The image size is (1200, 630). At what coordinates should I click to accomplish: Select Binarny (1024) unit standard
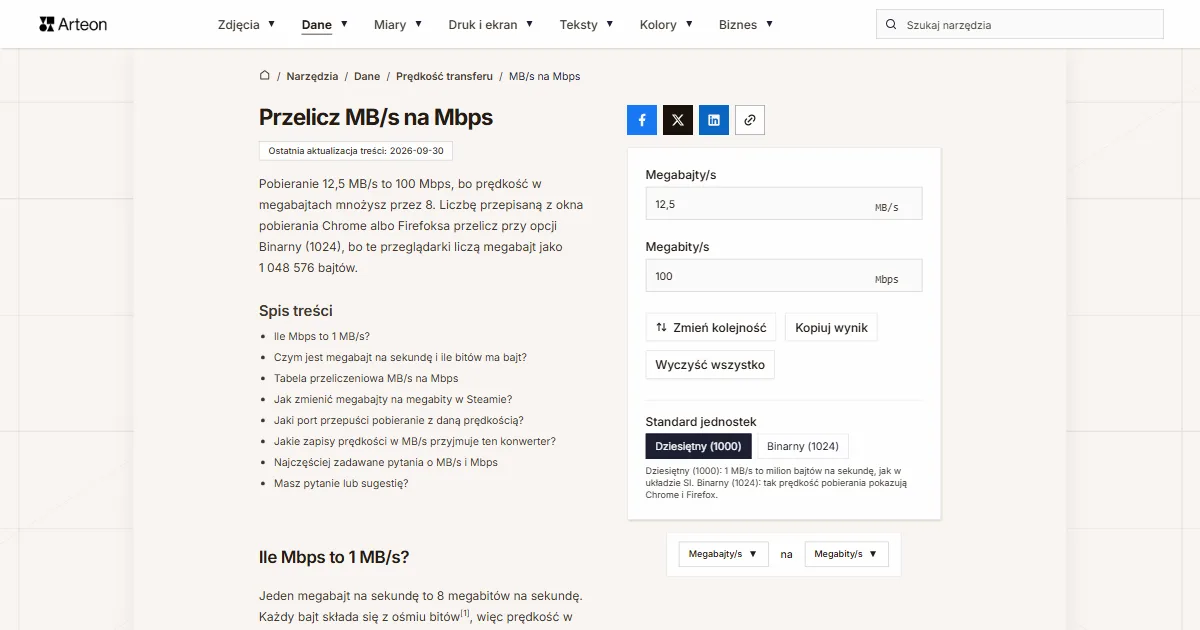pos(803,446)
